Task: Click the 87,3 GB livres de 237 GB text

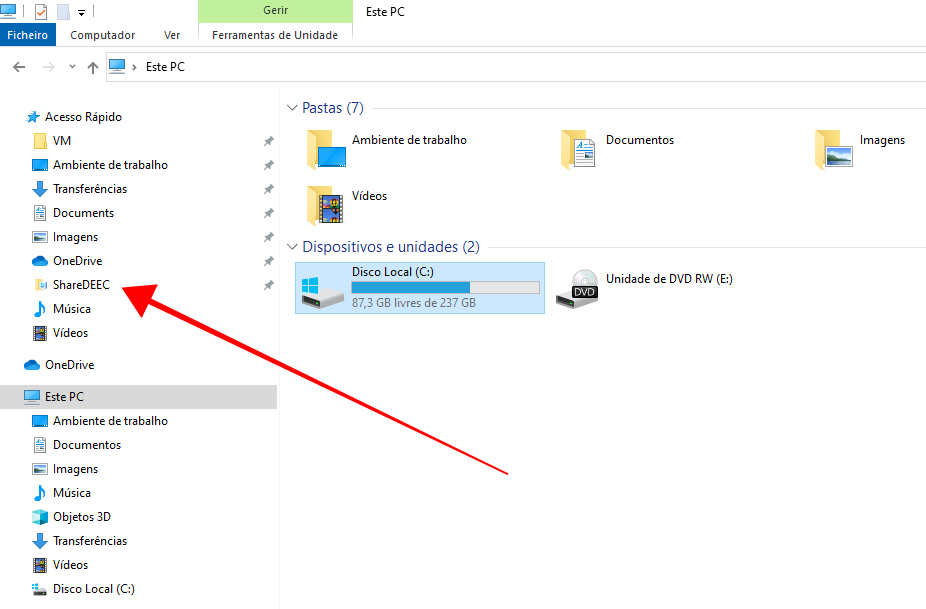Action: point(414,303)
